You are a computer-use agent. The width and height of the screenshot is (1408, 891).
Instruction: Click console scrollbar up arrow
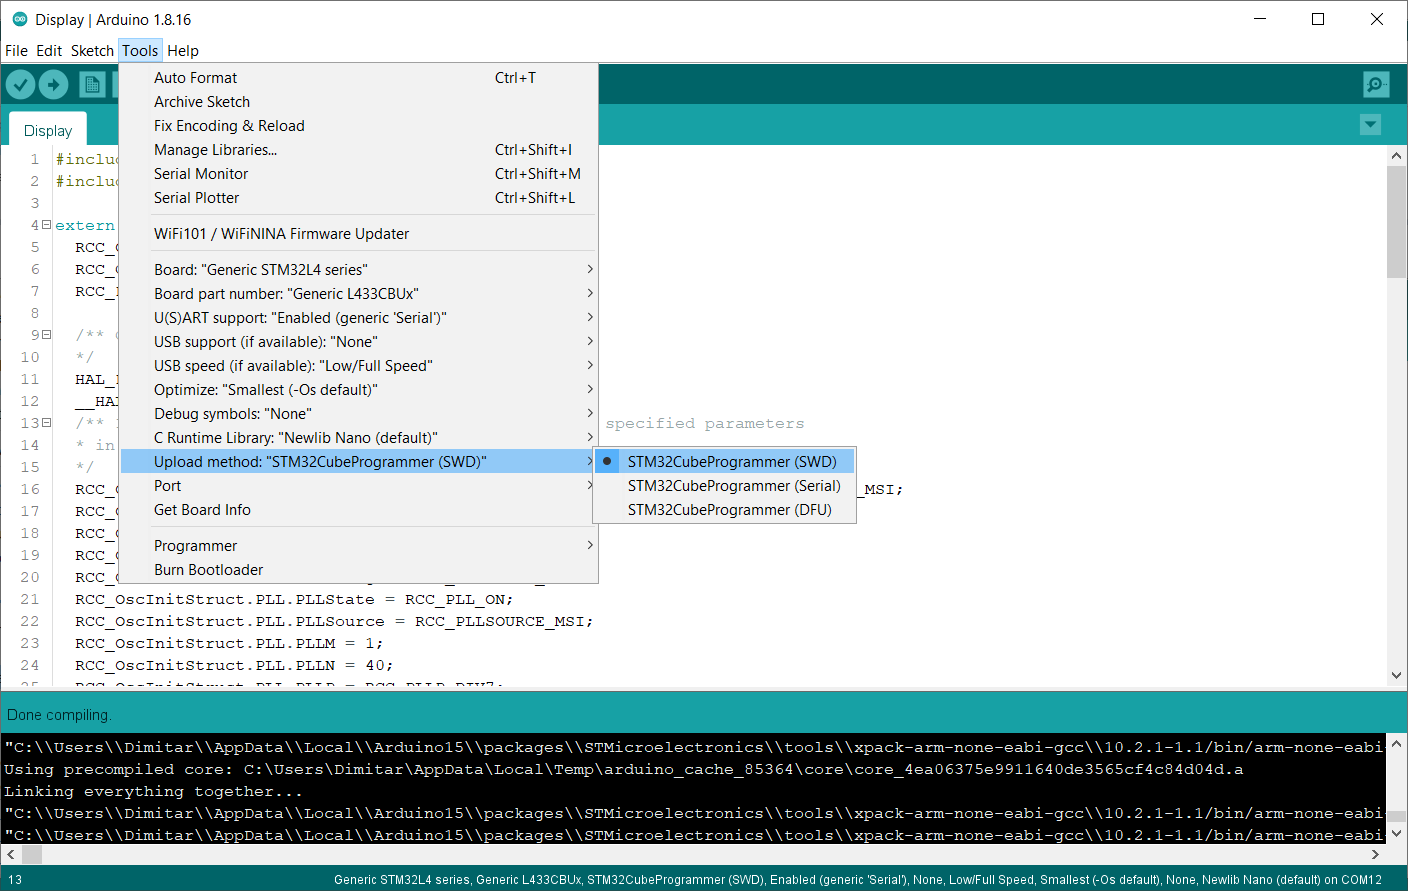click(1397, 744)
